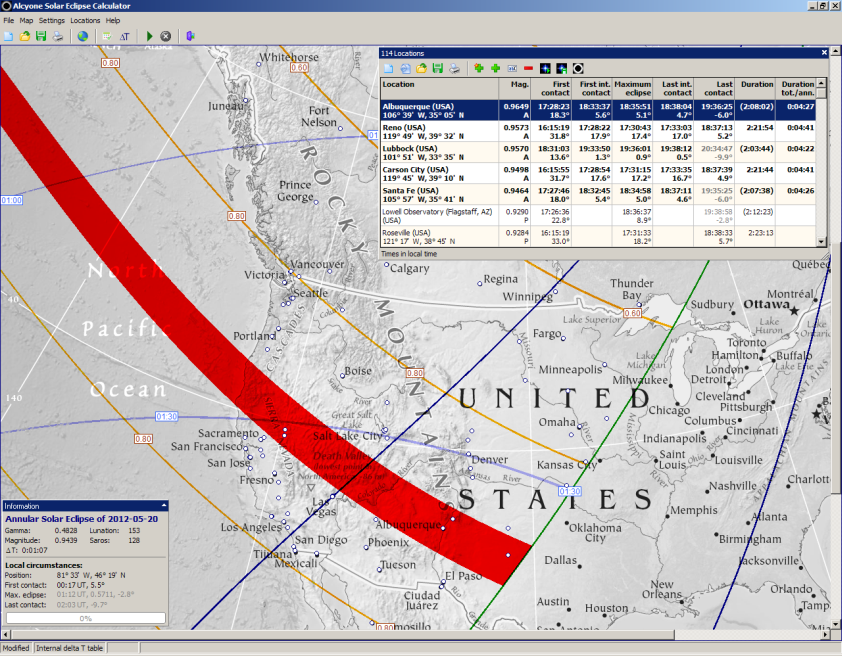Switch to the Internal delta T table tab
Screen dimensions: 842x656
70,648
